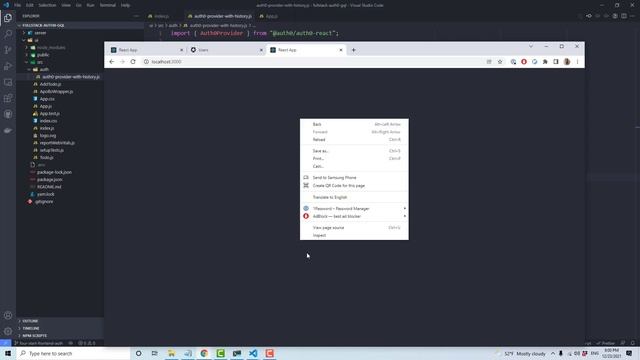Open the VS Code Explorer view icon
640x360 pixels.
click(x=8, y=18)
